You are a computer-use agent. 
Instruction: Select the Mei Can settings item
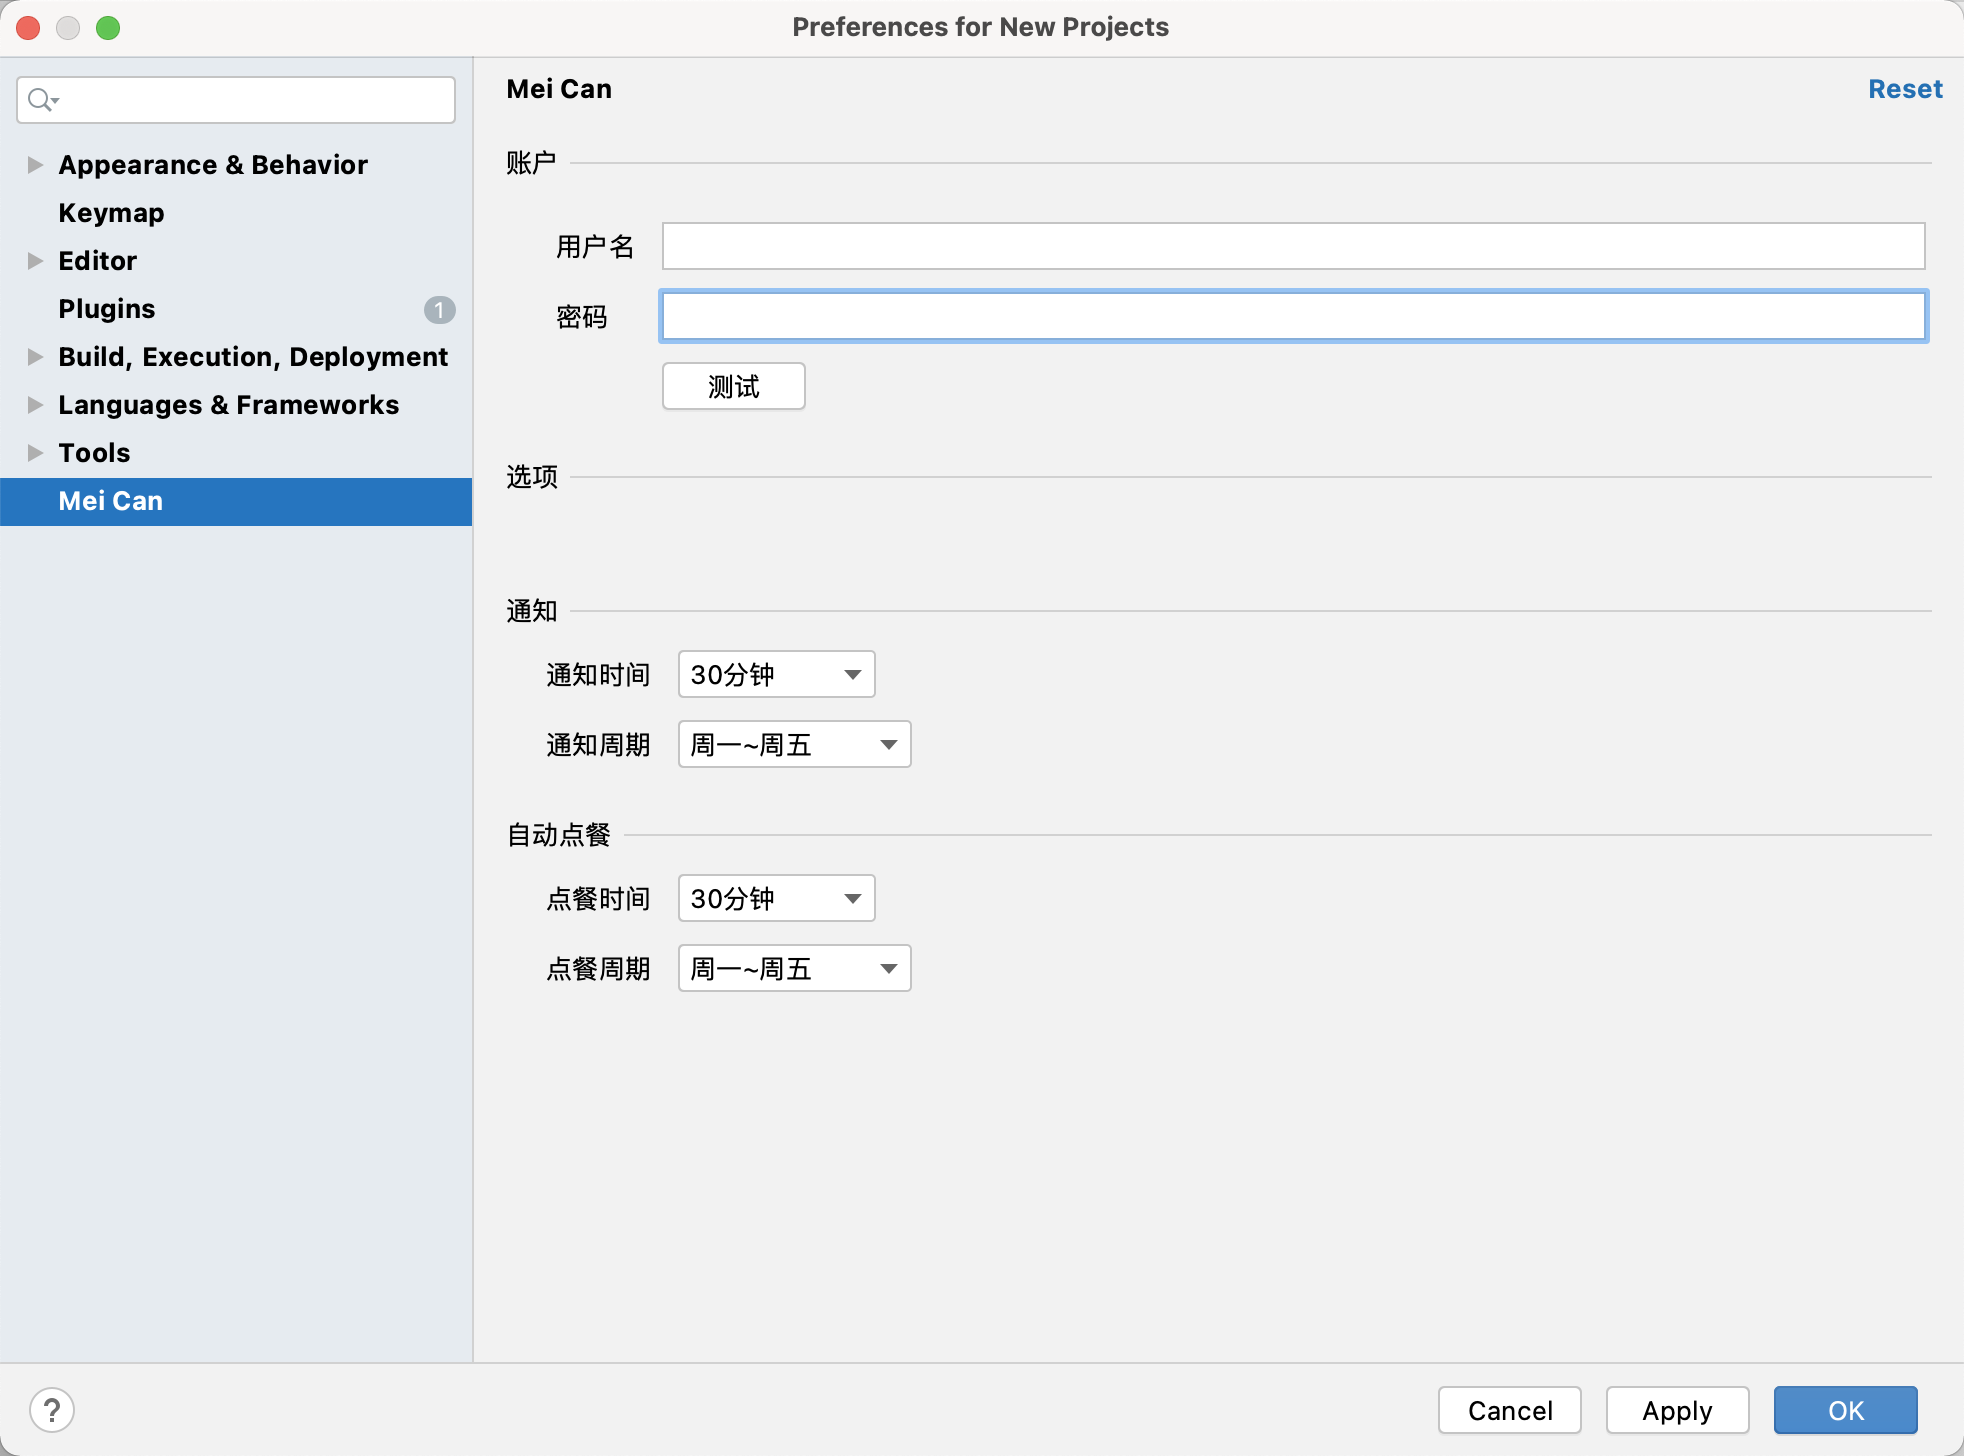coord(111,501)
